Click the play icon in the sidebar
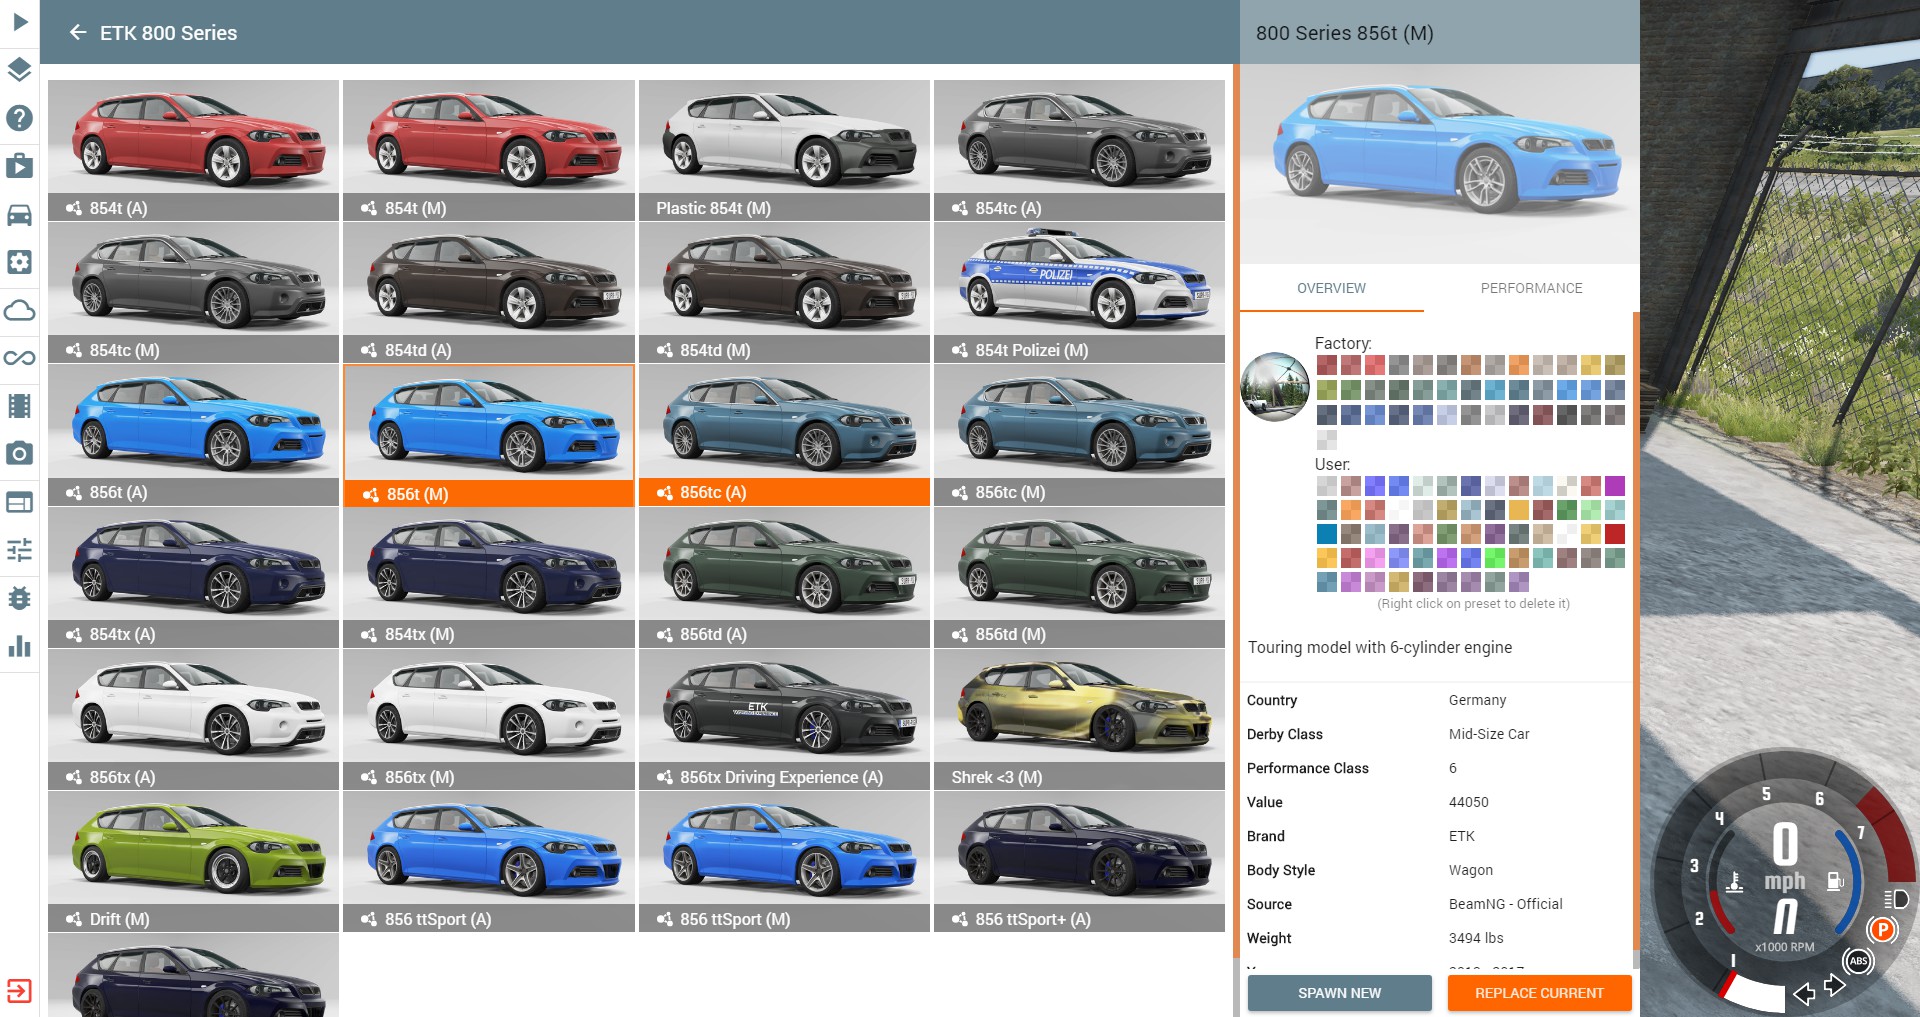 pos(19,21)
